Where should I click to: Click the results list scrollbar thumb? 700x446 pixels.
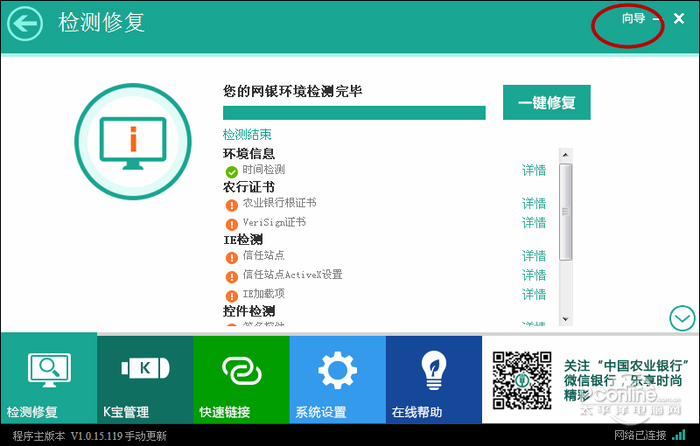click(x=565, y=212)
